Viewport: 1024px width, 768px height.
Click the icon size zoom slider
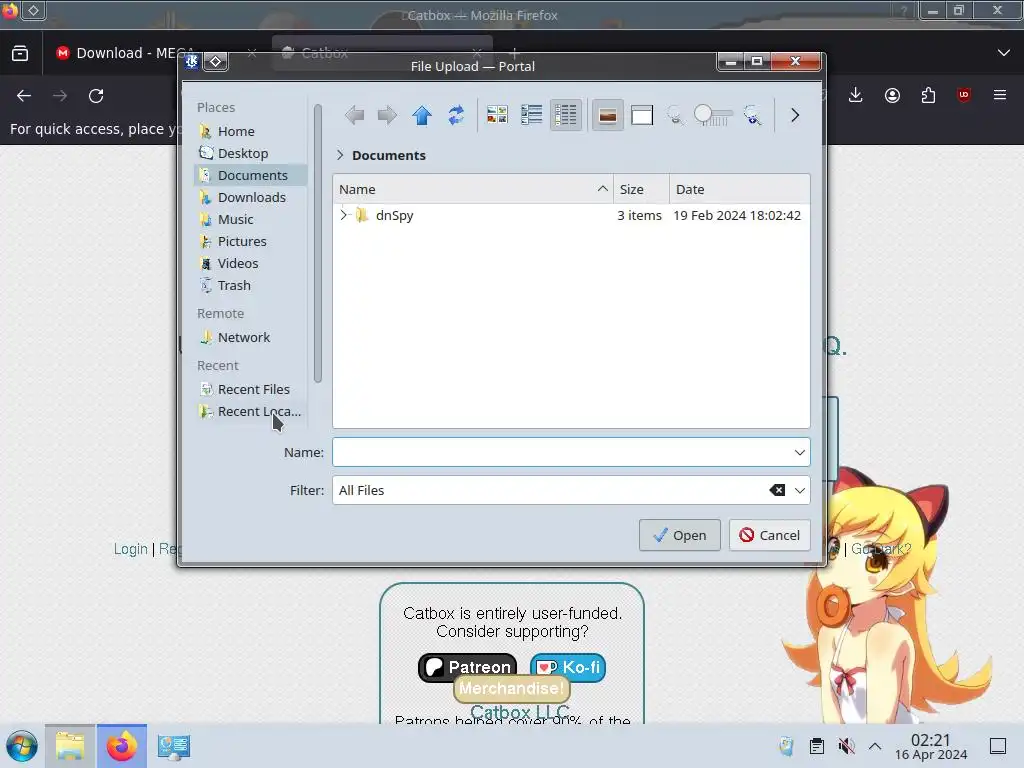[x=713, y=116]
